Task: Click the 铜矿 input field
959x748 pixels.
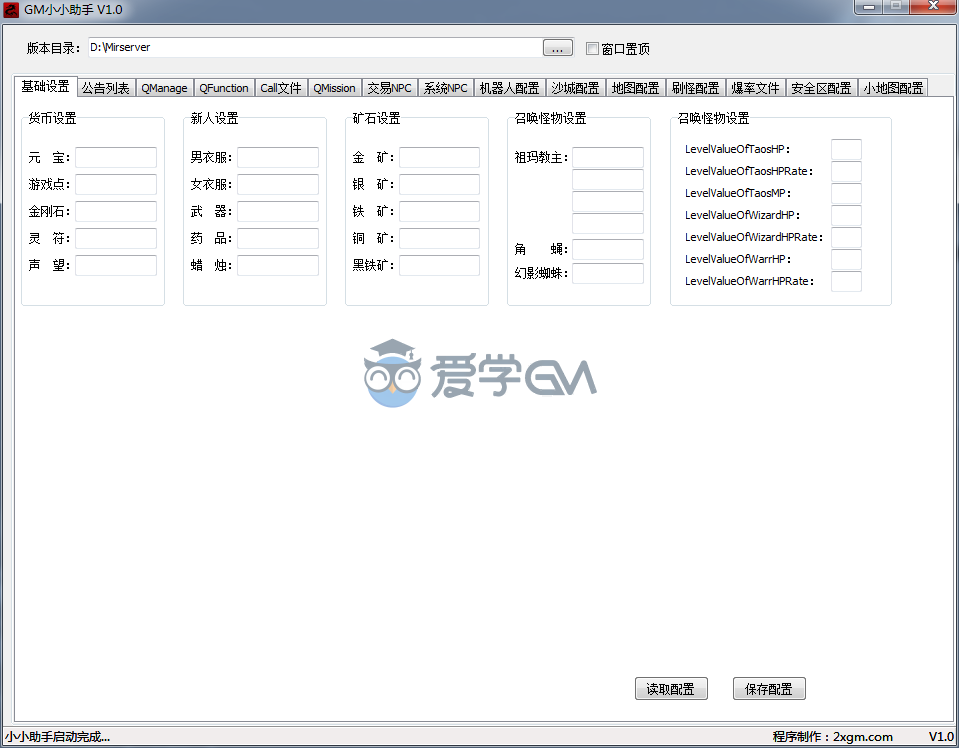Action: pos(439,238)
